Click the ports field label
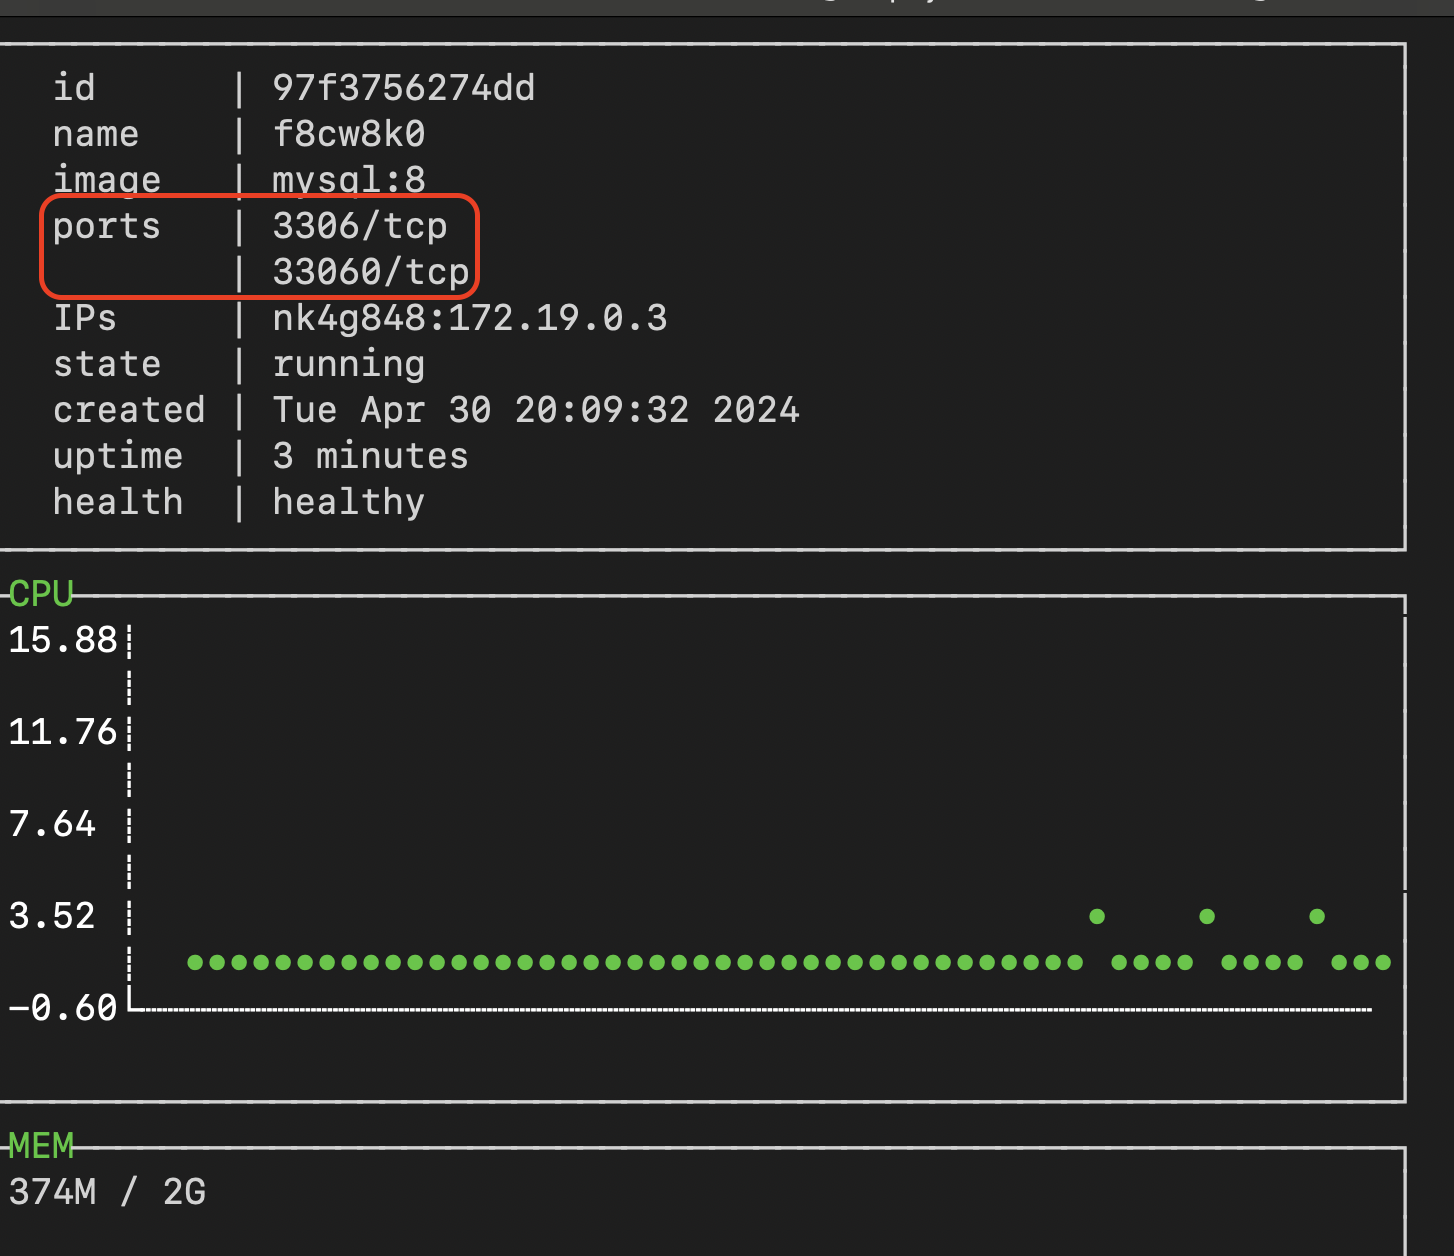Image resolution: width=1454 pixels, height=1256 pixels. coord(107,226)
